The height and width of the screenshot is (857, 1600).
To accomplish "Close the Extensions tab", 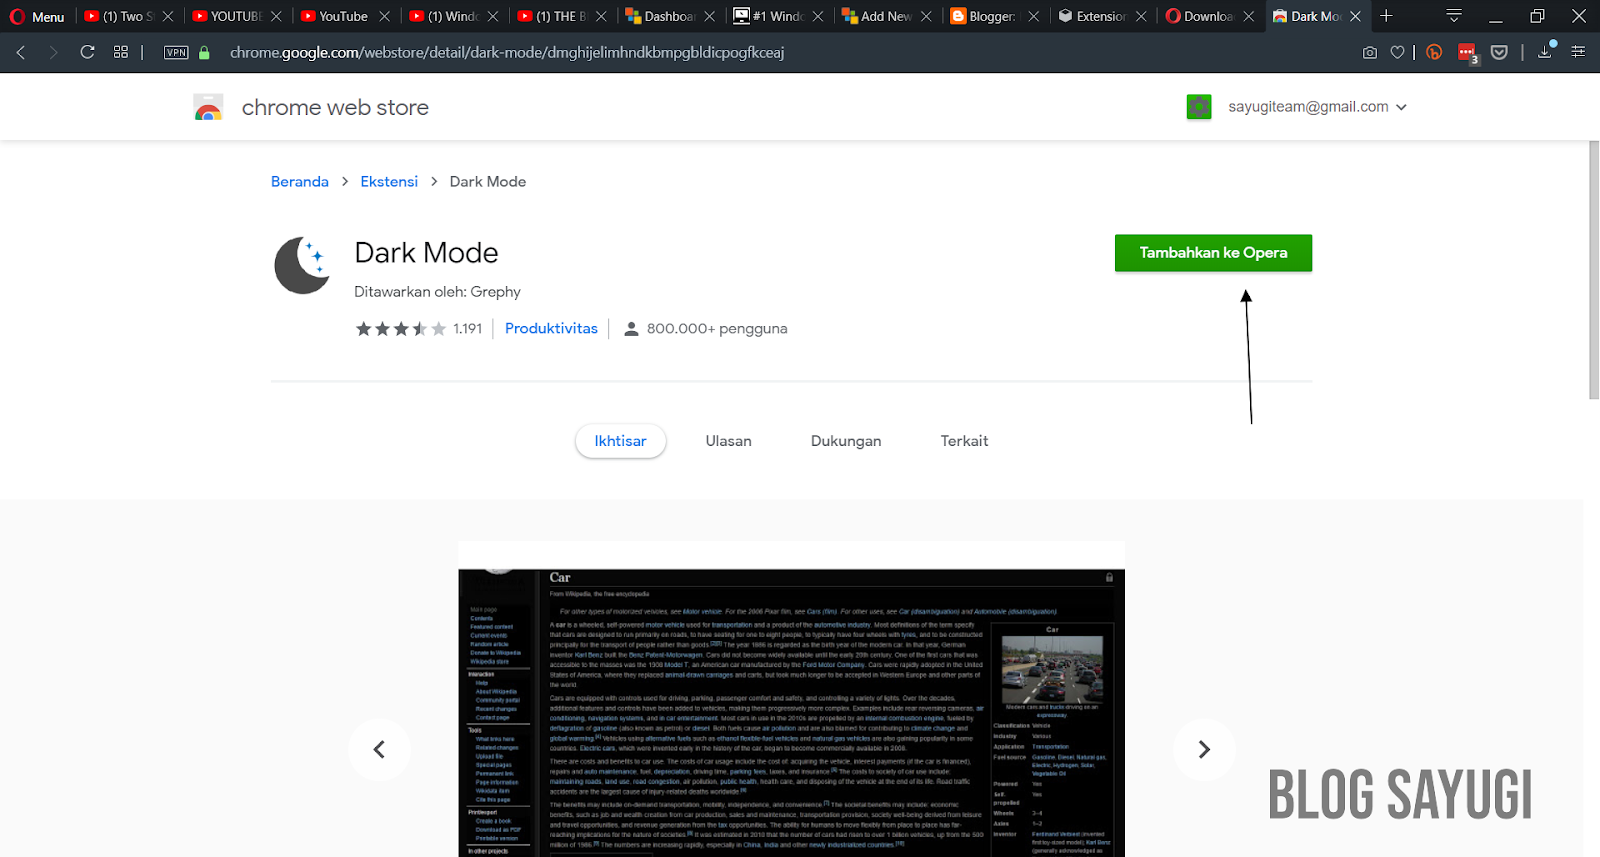I will click(1141, 16).
